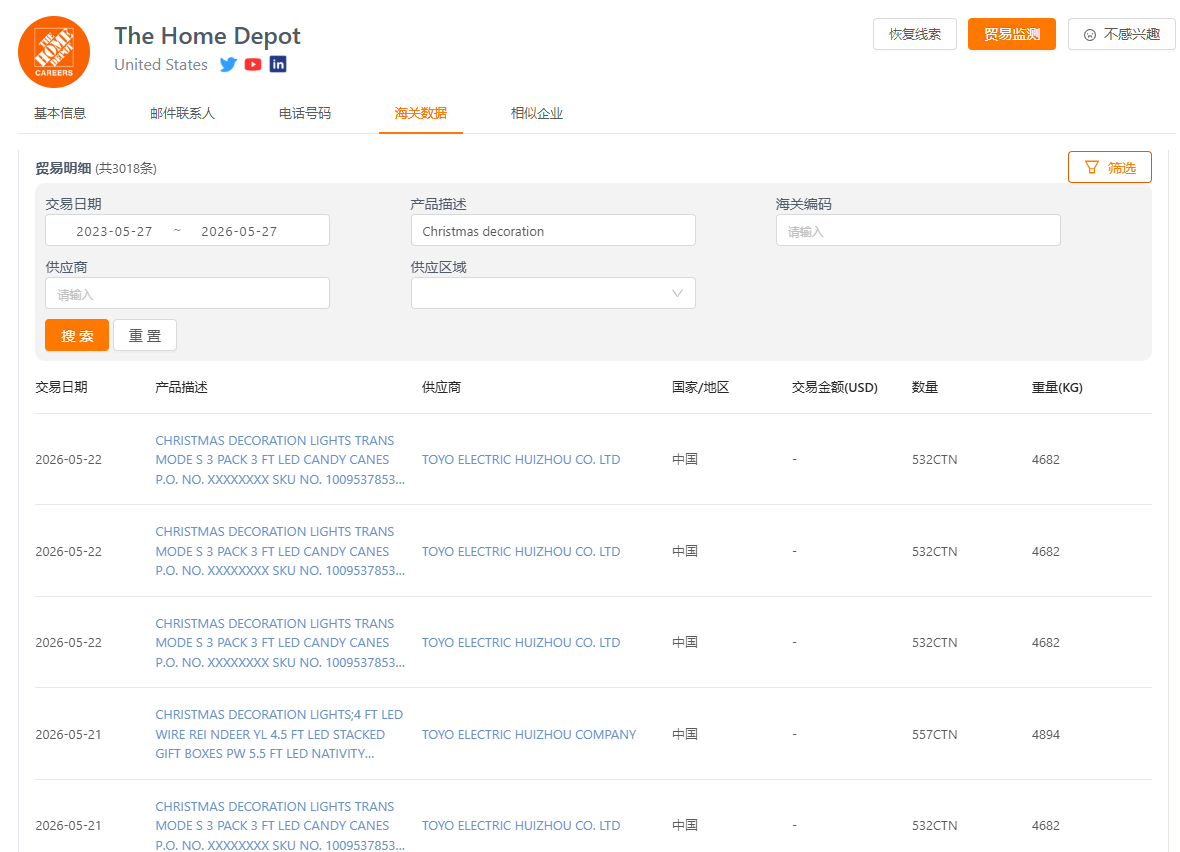Click The Home Depot company logo
Image resolution: width=1180 pixels, height=852 pixels.
[x=54, y=52]
